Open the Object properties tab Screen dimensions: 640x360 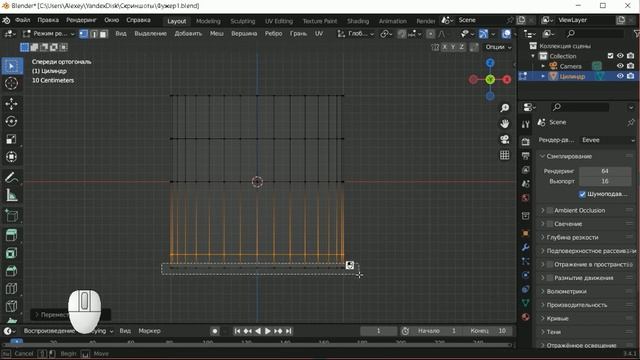point(525,233)
